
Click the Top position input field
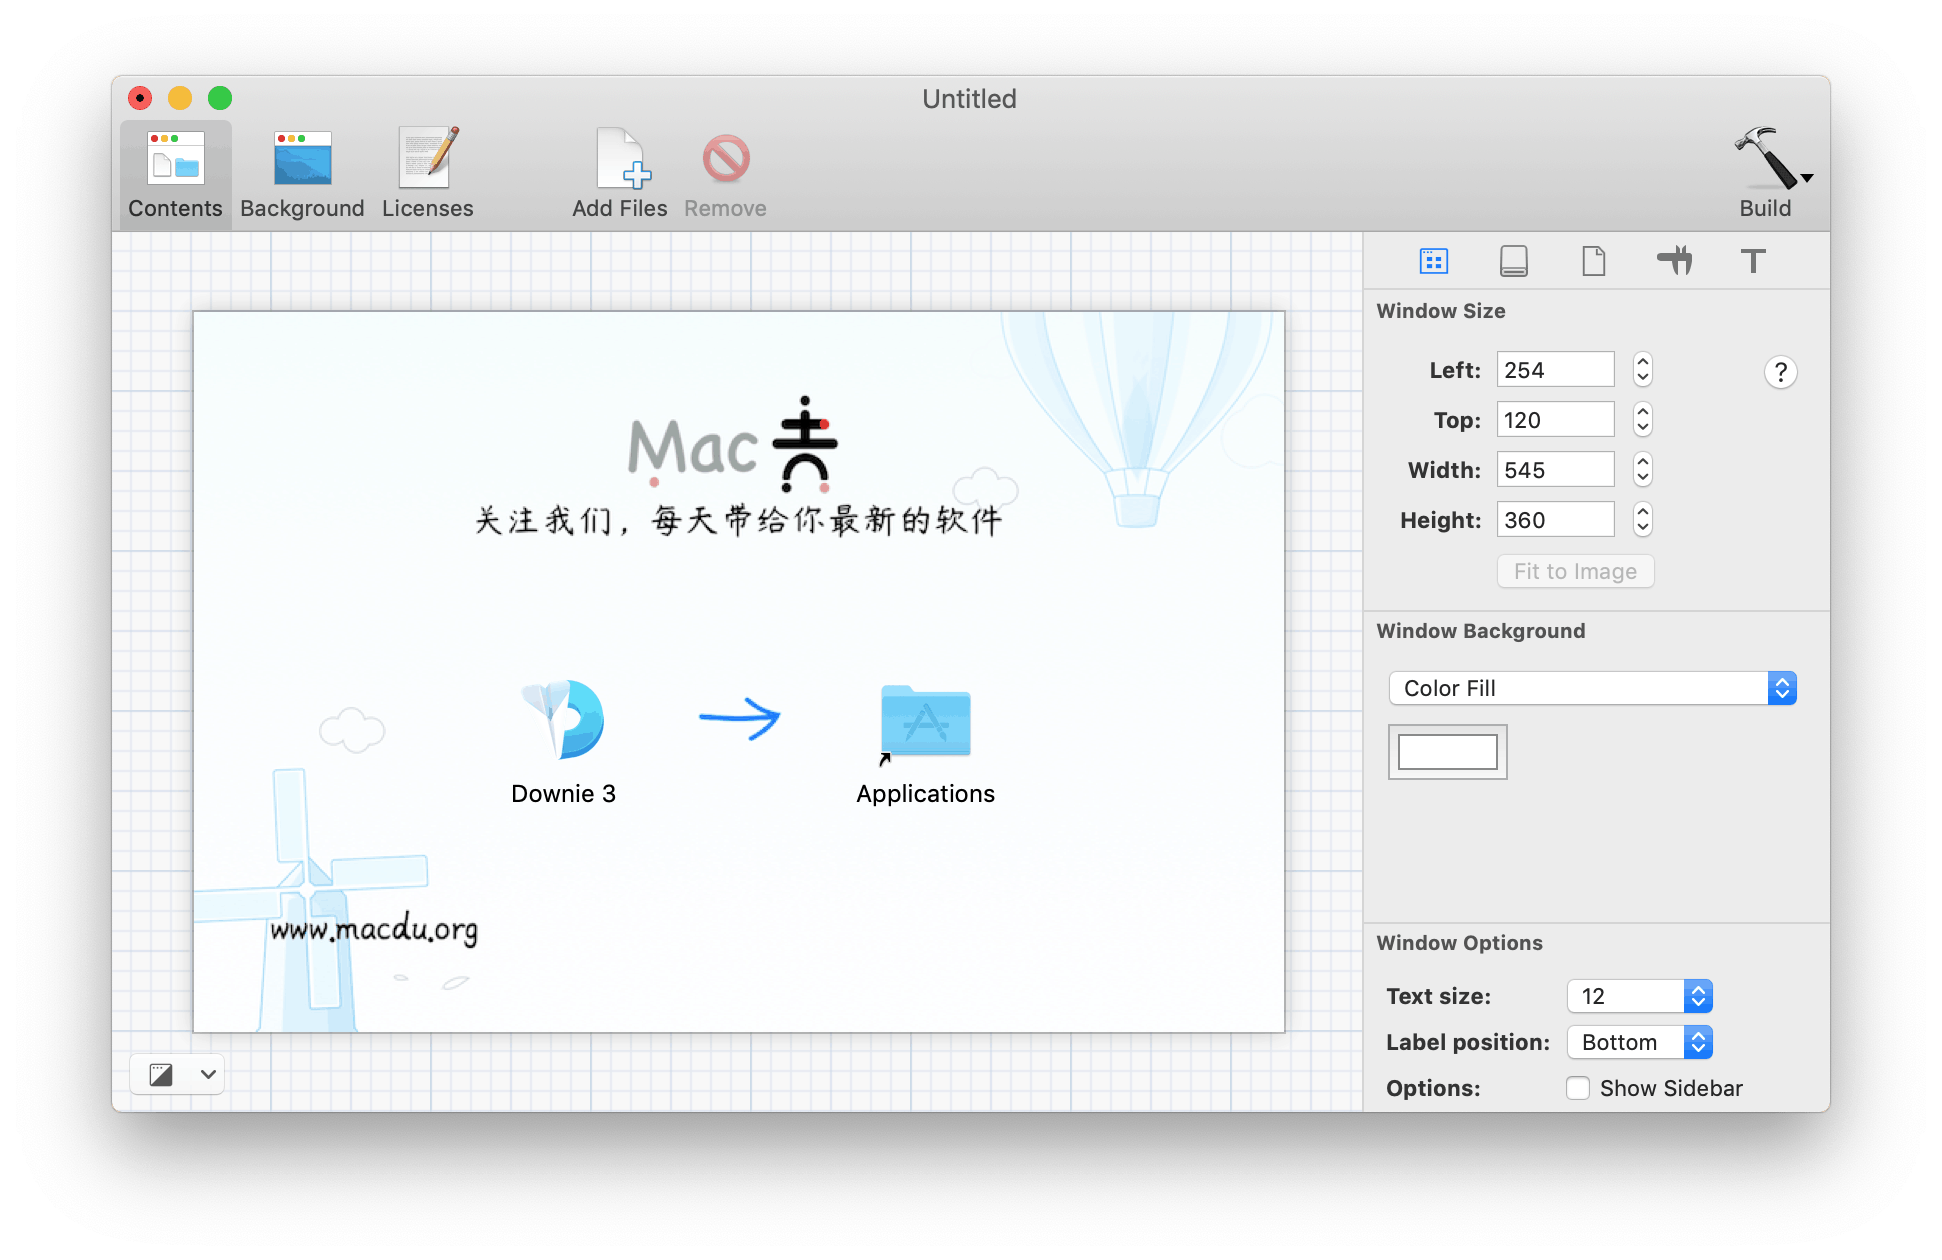(1555, 420)
